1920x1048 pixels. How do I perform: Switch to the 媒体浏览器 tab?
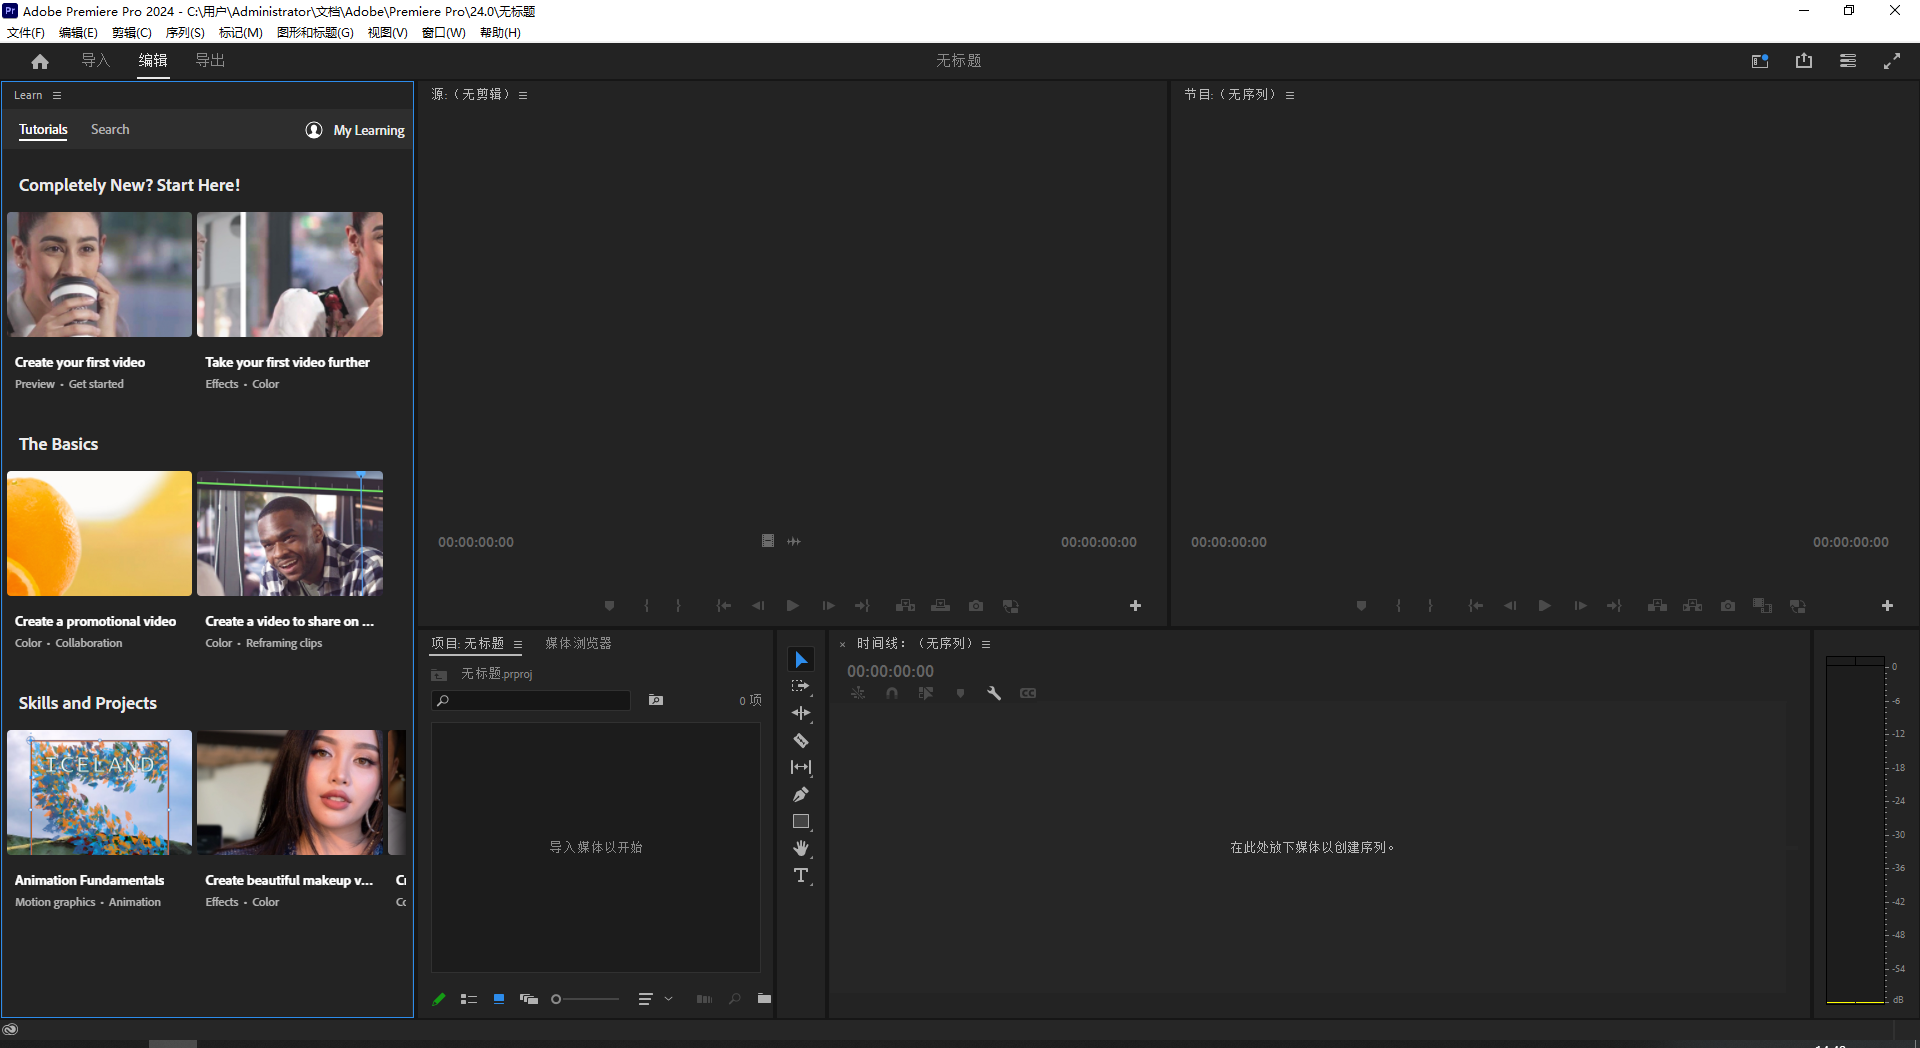(578, 643)
